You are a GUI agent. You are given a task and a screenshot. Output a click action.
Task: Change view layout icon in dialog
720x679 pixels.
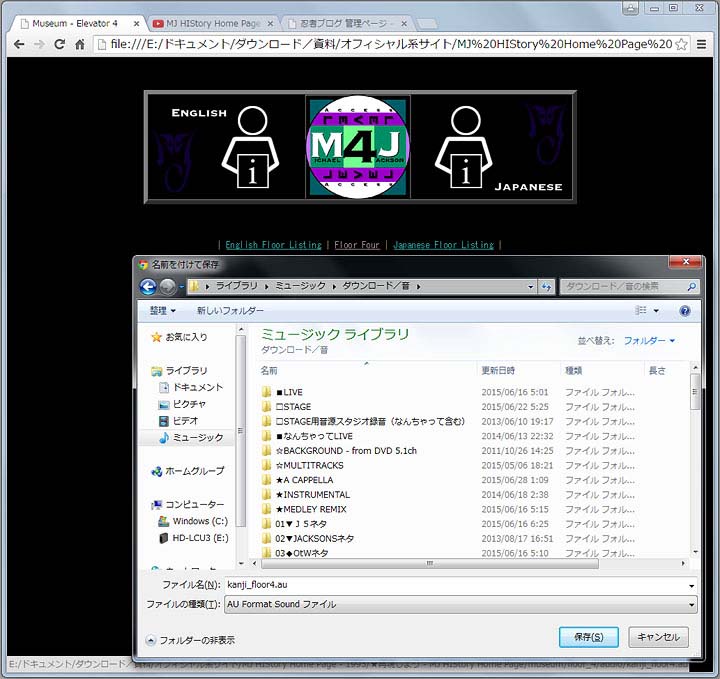pyautogui.click(x=641, y=311)
